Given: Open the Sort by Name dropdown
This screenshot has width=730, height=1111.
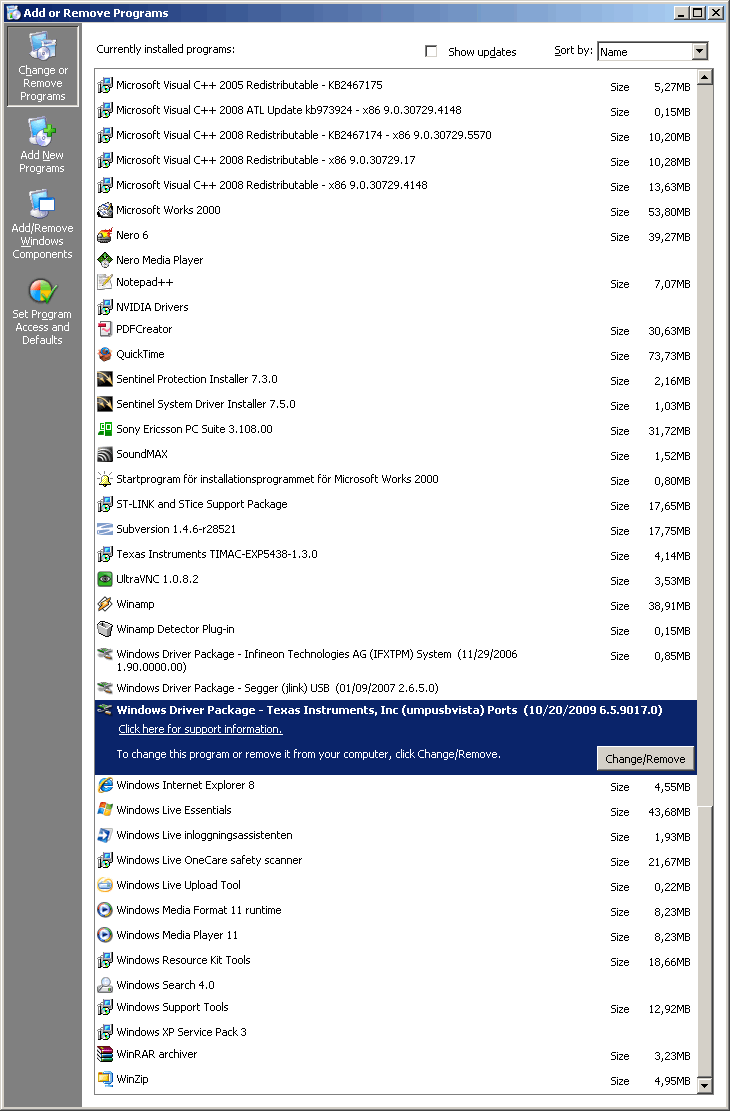Looking at the screenshot, I should 653,51.
